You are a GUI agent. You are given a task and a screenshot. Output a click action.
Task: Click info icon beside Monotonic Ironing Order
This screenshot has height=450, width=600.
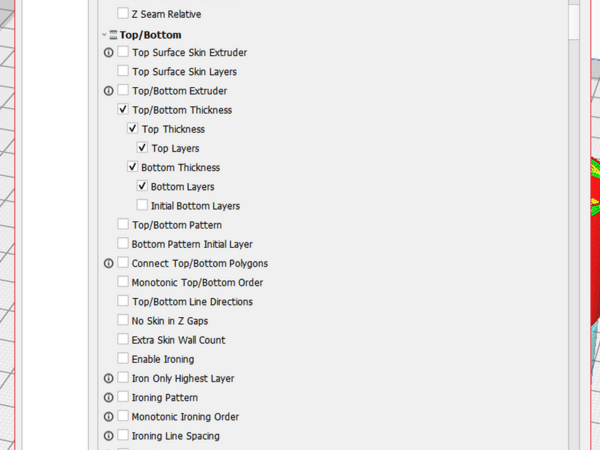point(109,417)
